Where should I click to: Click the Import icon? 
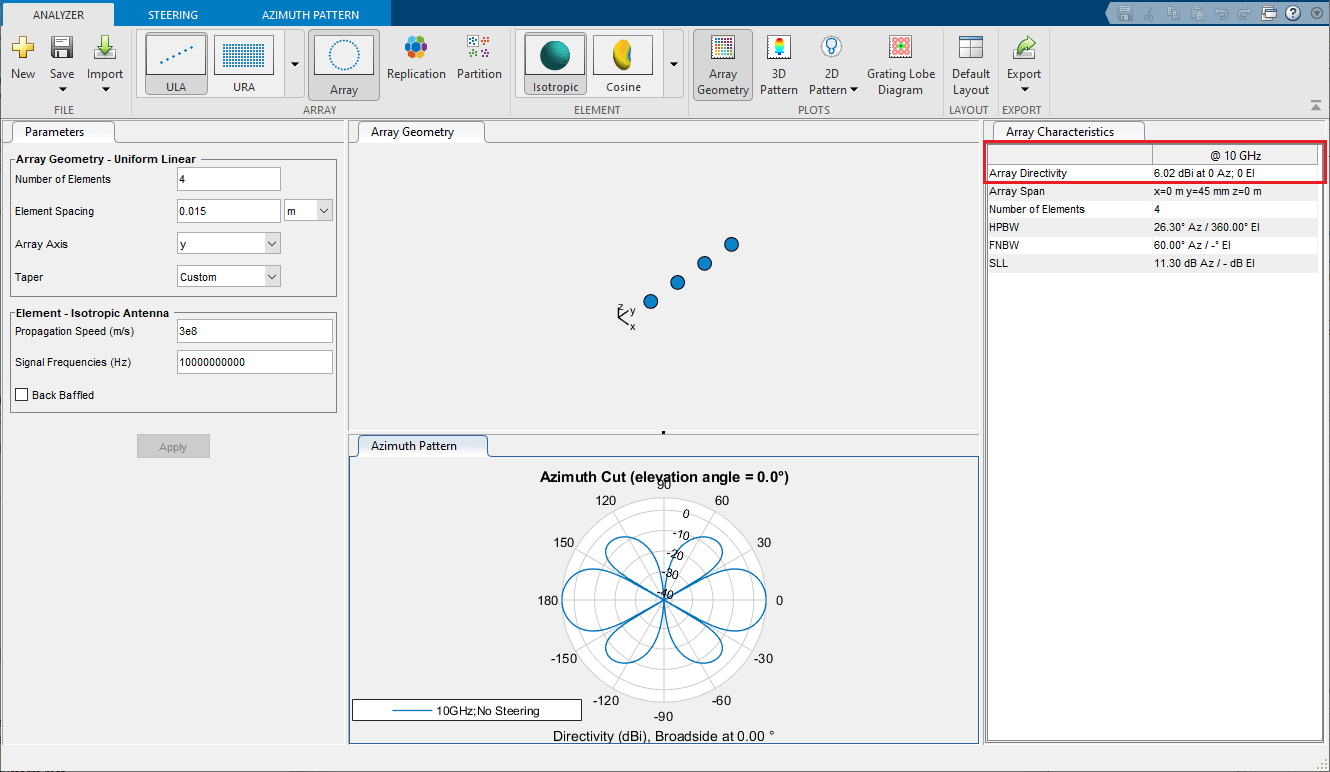click(x=105, y=48)
